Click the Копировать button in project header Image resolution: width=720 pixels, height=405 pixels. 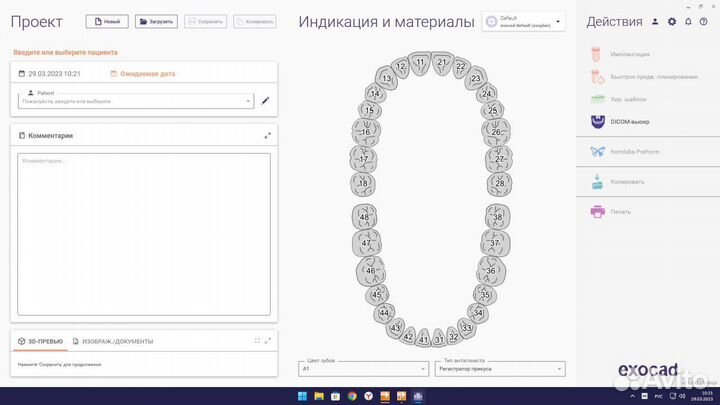coord(255,22)
